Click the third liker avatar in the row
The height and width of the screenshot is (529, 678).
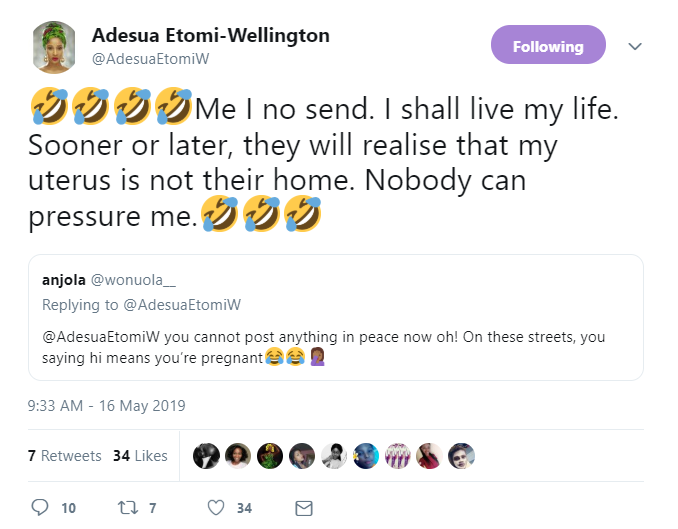270,456
